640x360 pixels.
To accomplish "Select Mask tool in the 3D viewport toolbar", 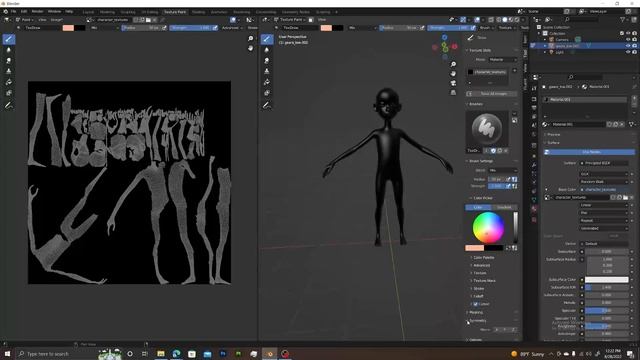I will (x=267, y=93).
